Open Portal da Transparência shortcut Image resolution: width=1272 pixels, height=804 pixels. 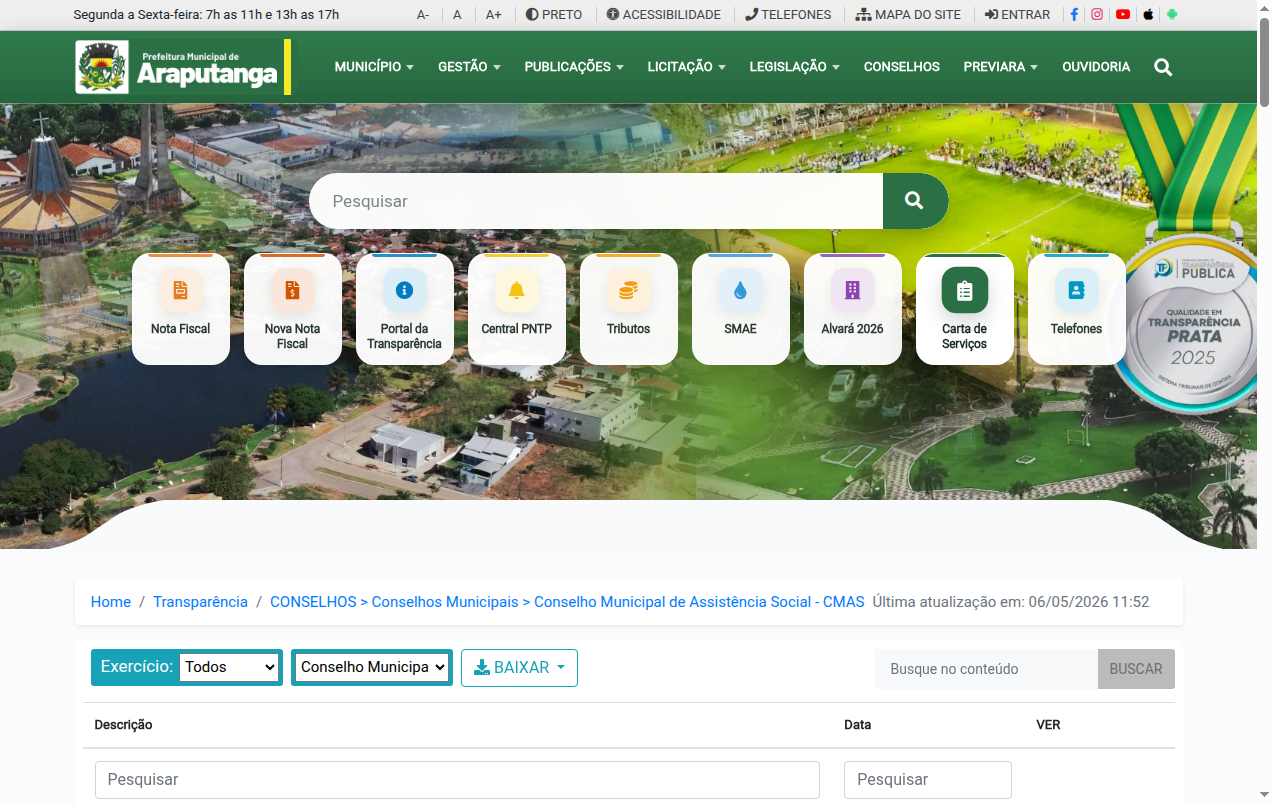click(404, 309)
